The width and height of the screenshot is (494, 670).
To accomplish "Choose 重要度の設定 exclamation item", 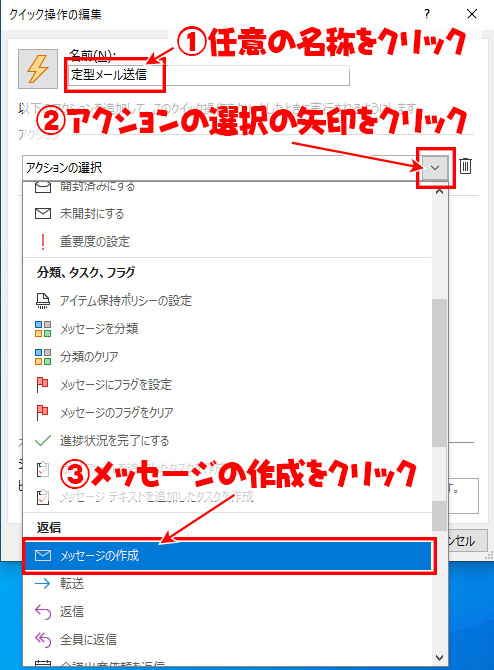I will click(x=227, y=241).
